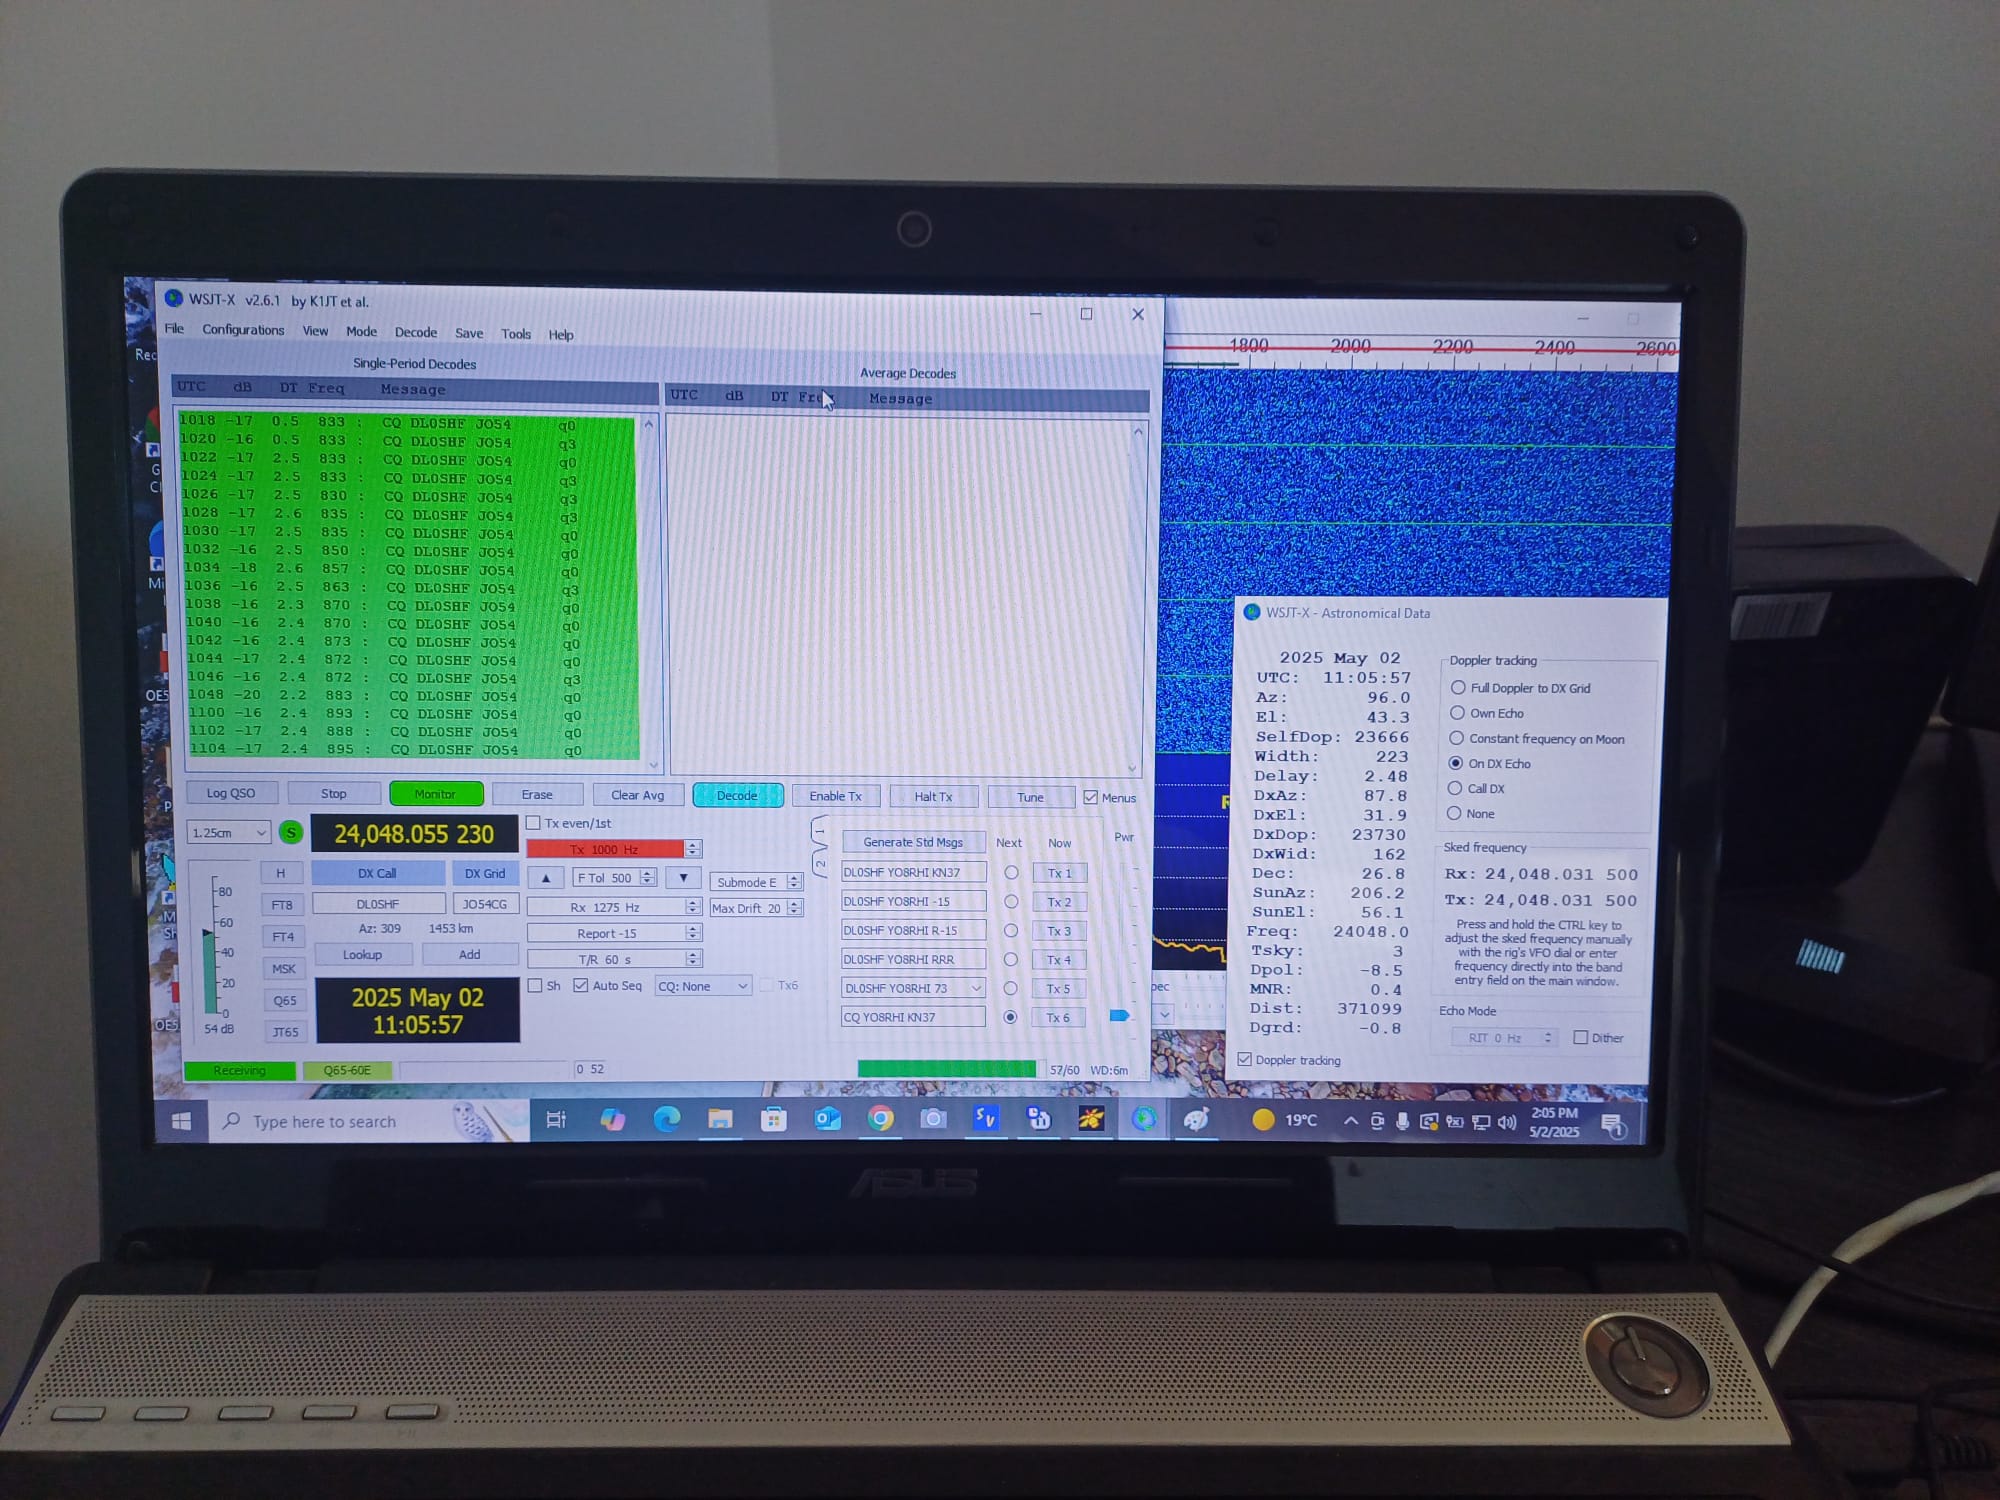Screen dimensions: 2000x1500
Task: Click the green S split-mode indicator
Action: [291, 832]
